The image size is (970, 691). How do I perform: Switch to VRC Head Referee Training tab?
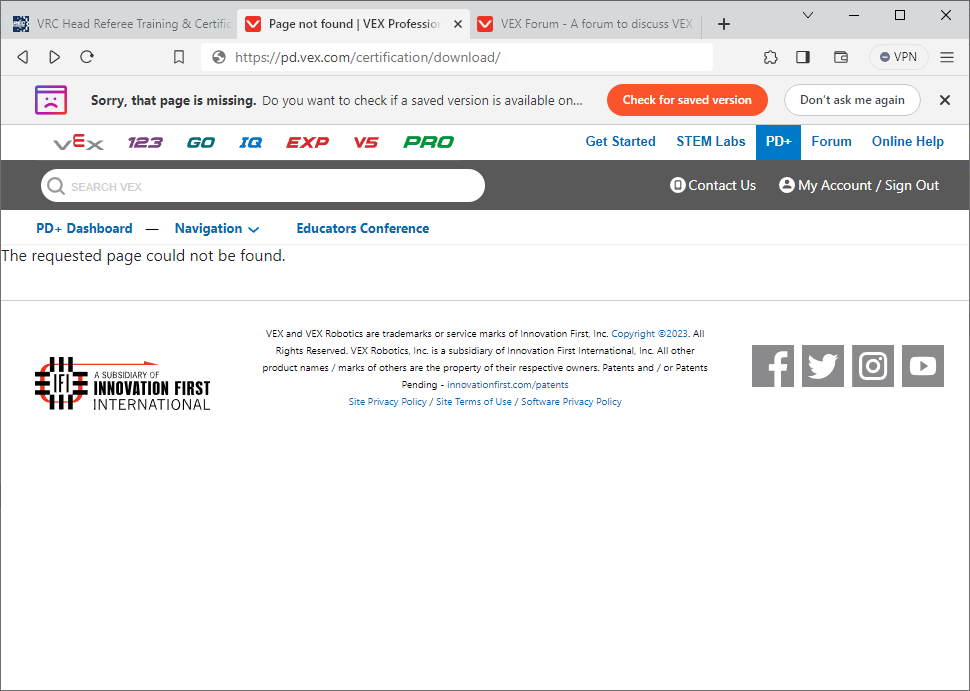point(121,24)
